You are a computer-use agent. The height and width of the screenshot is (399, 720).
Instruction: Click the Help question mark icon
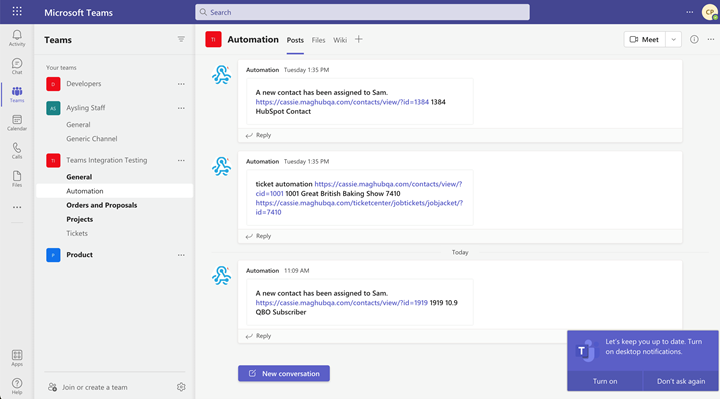point(17,386)
